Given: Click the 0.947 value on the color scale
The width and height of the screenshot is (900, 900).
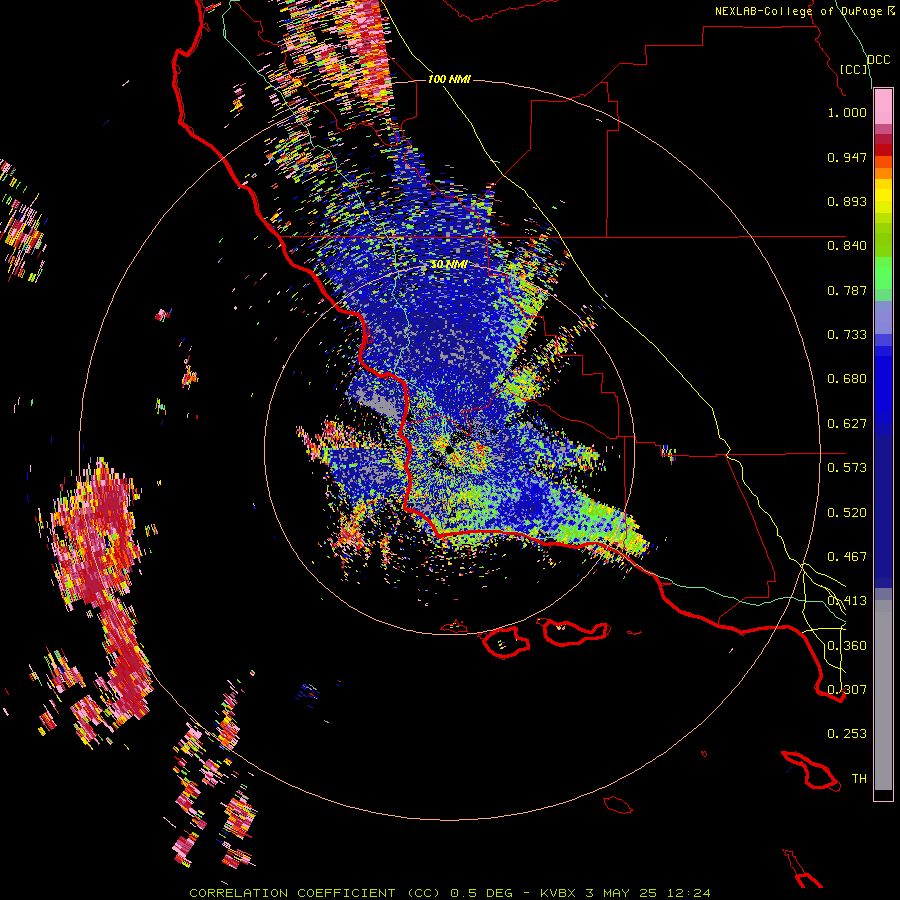Looking at the screenshot, I should coord(847,157).
